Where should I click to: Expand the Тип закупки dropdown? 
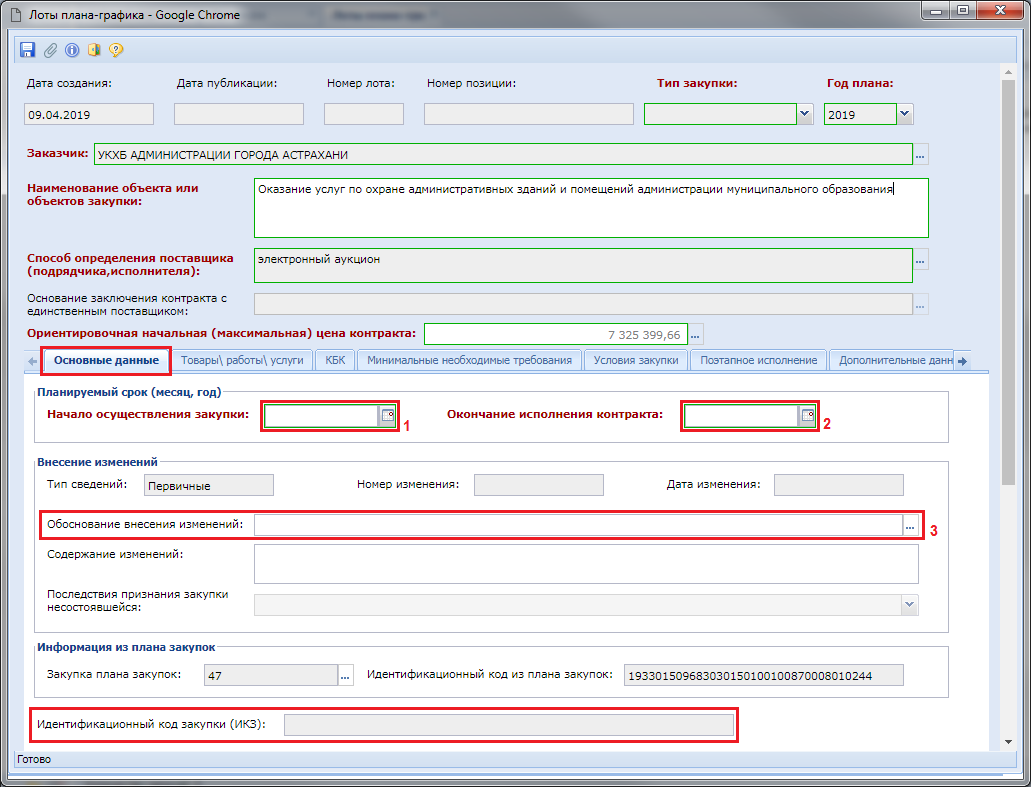tap(805, 114)
